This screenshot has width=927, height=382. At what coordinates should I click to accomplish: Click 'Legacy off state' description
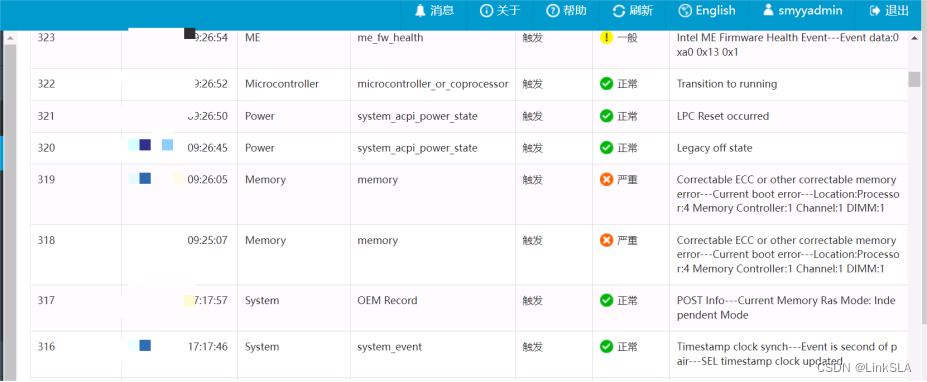tap(714, 148)
